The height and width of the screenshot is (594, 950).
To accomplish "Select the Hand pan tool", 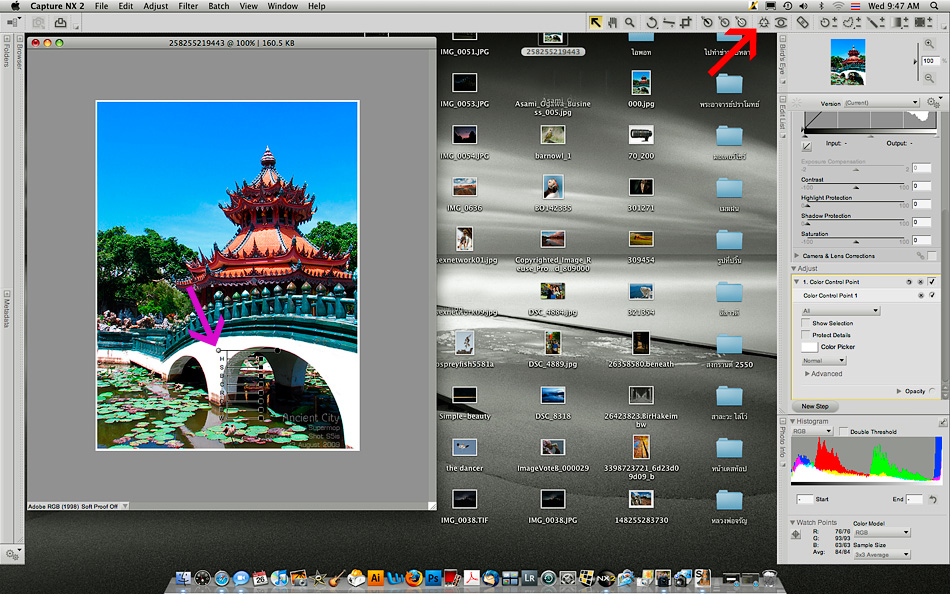I will tap(611, 21).
